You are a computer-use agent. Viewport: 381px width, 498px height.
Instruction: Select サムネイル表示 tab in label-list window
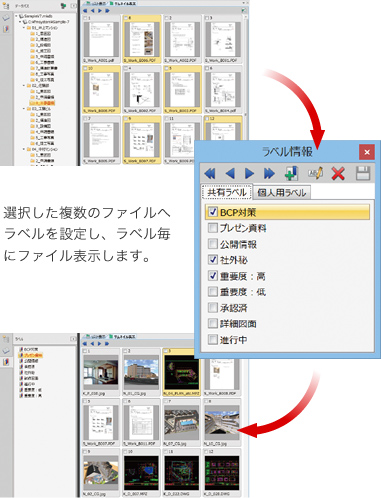tap(122, 336)
